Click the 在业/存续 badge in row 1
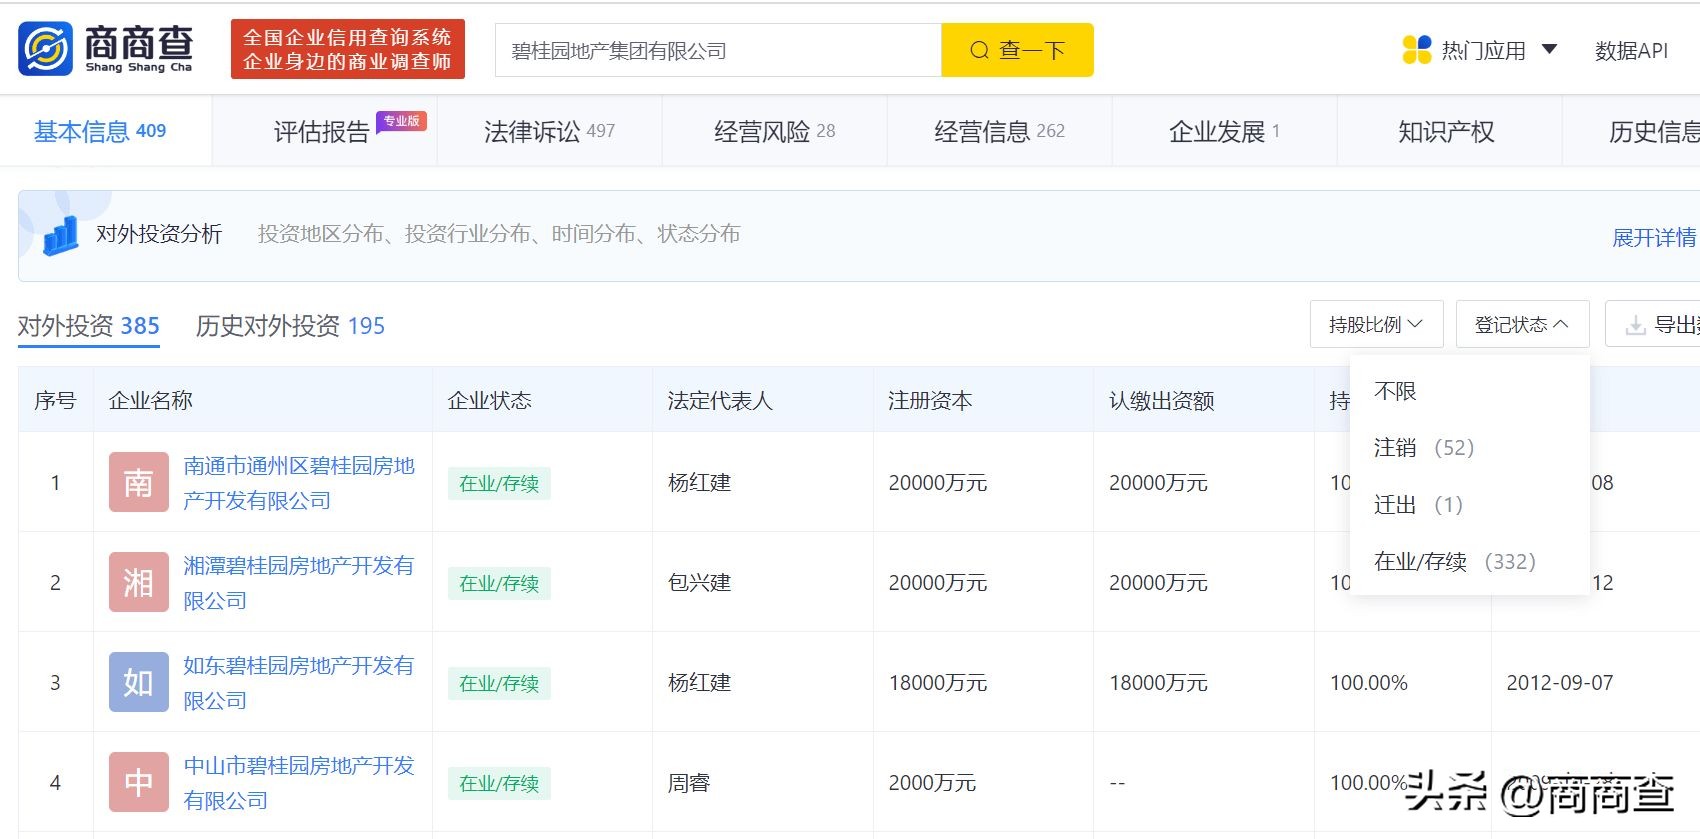Image resolution: width=1700 pixels, height=839 pixels. coord(499,483)
